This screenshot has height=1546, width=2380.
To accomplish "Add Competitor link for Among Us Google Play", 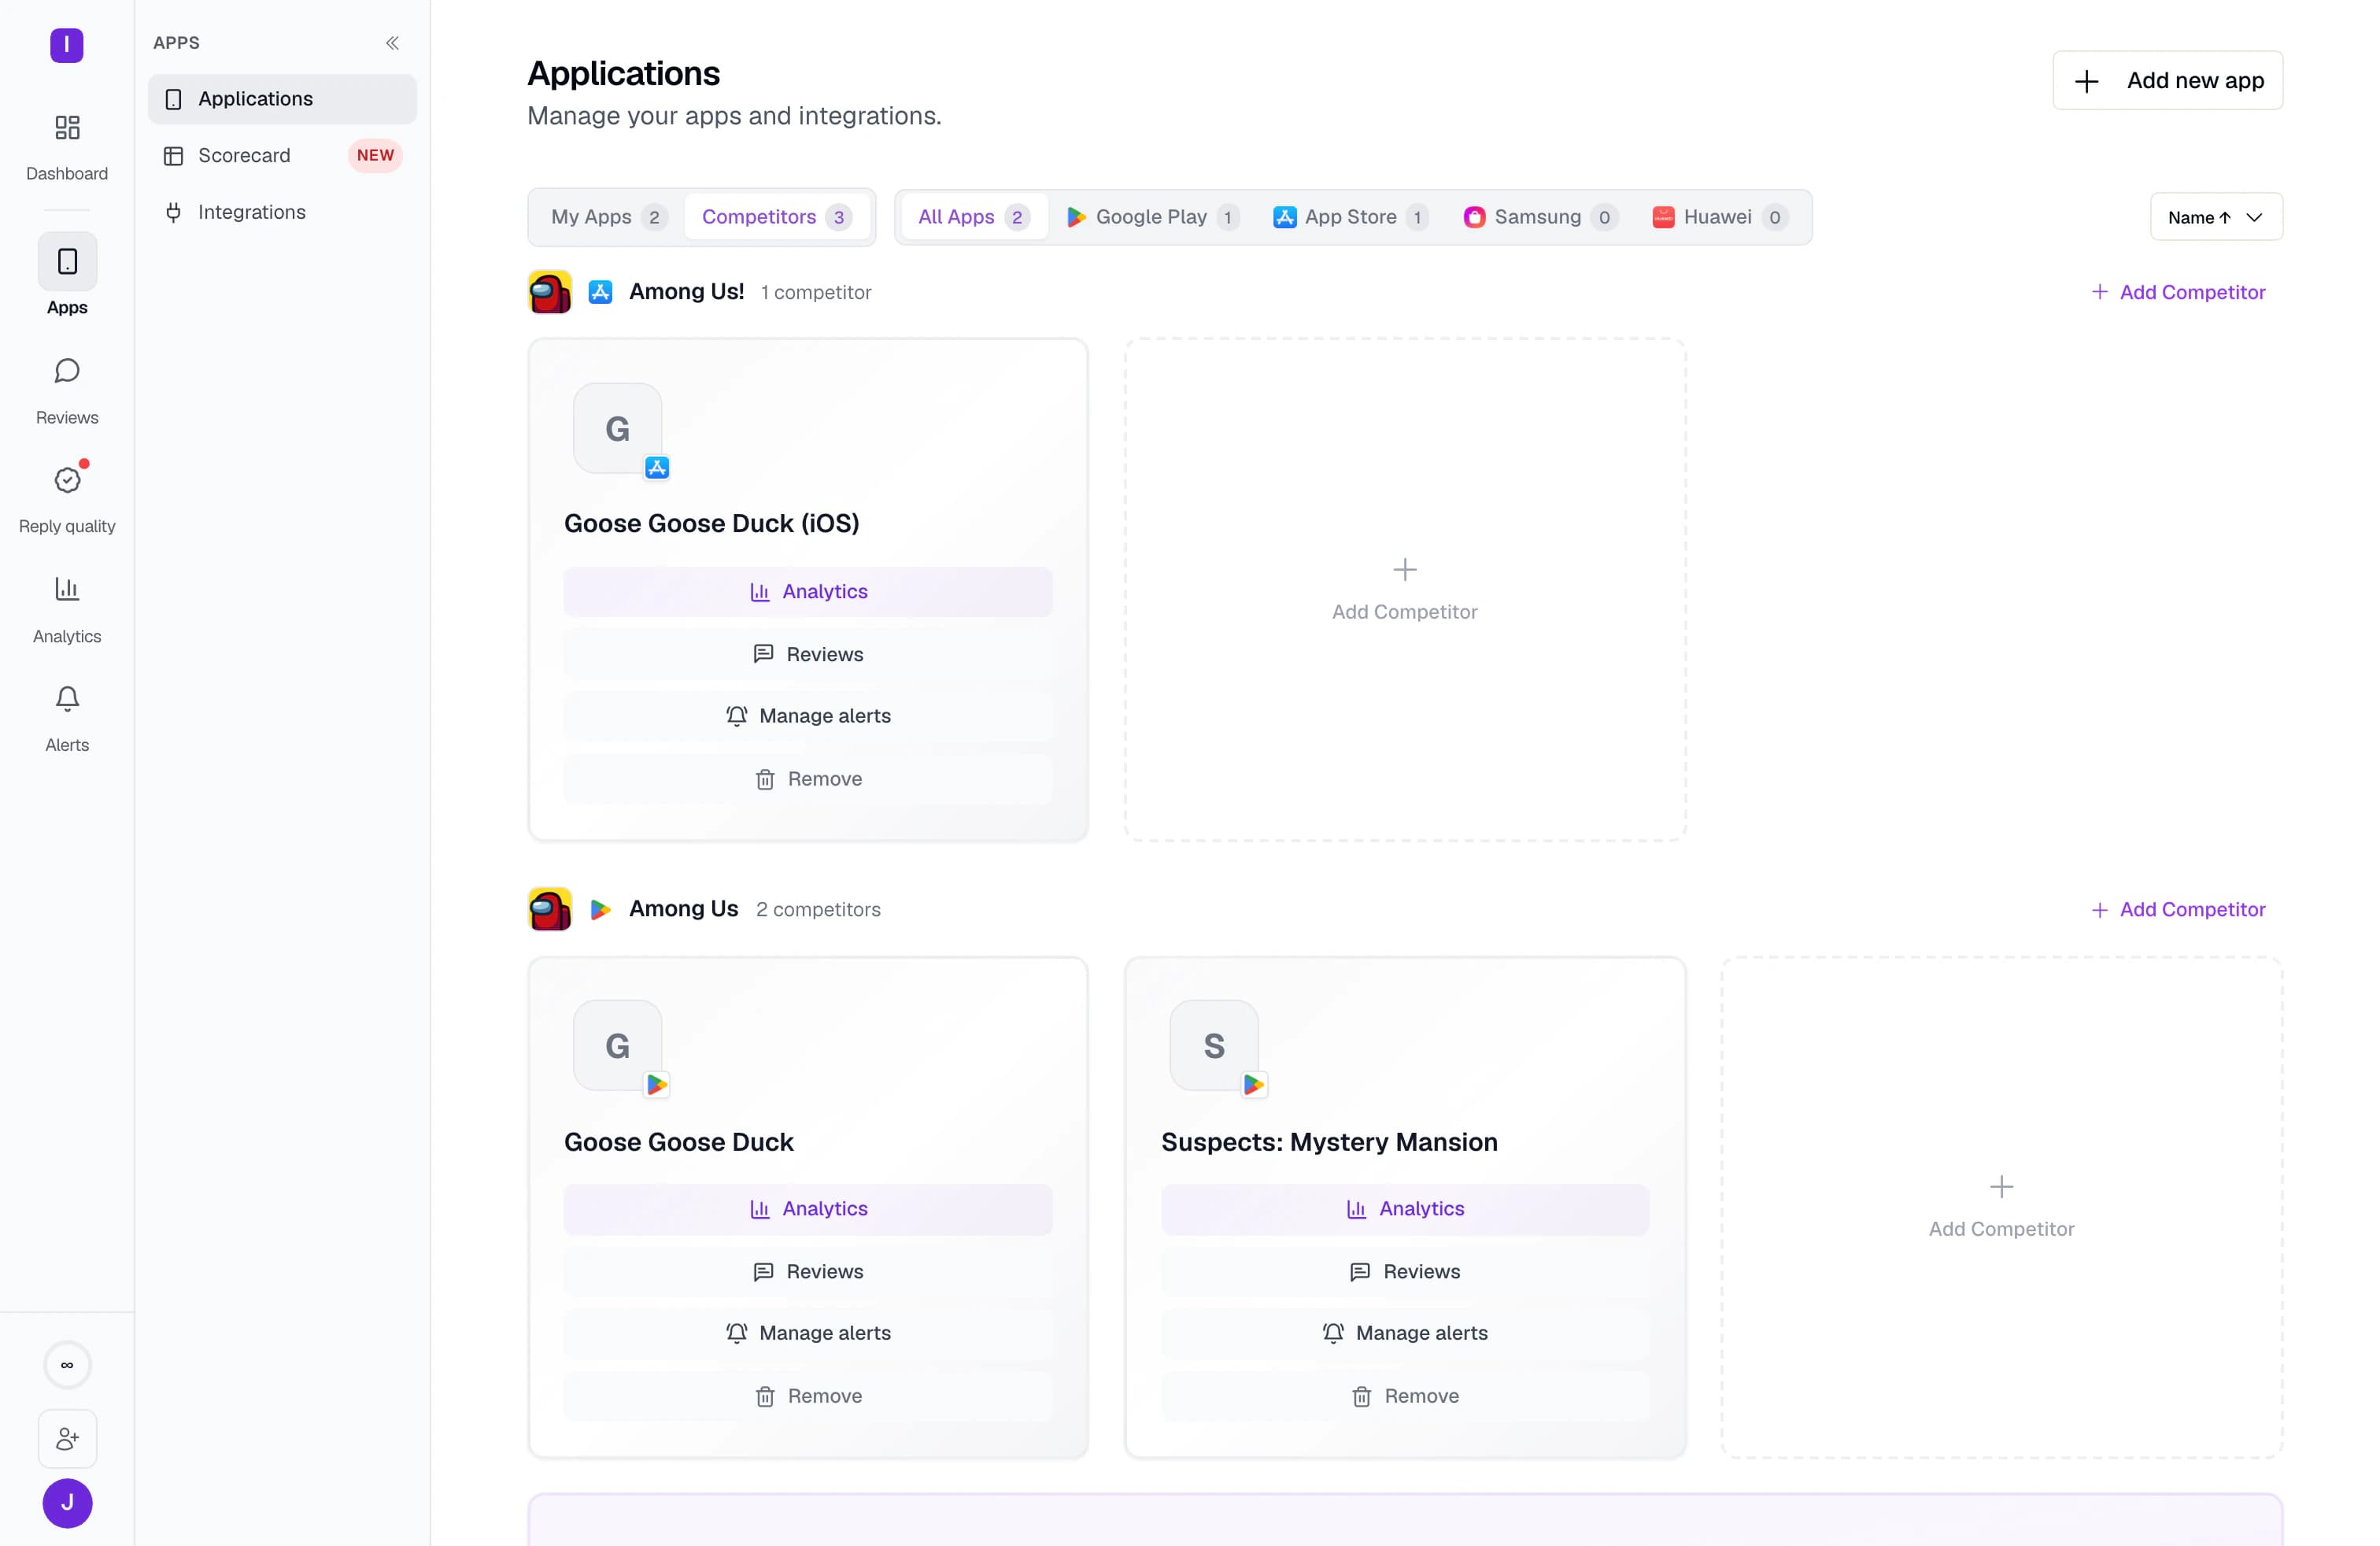I will click(2178, 909).
